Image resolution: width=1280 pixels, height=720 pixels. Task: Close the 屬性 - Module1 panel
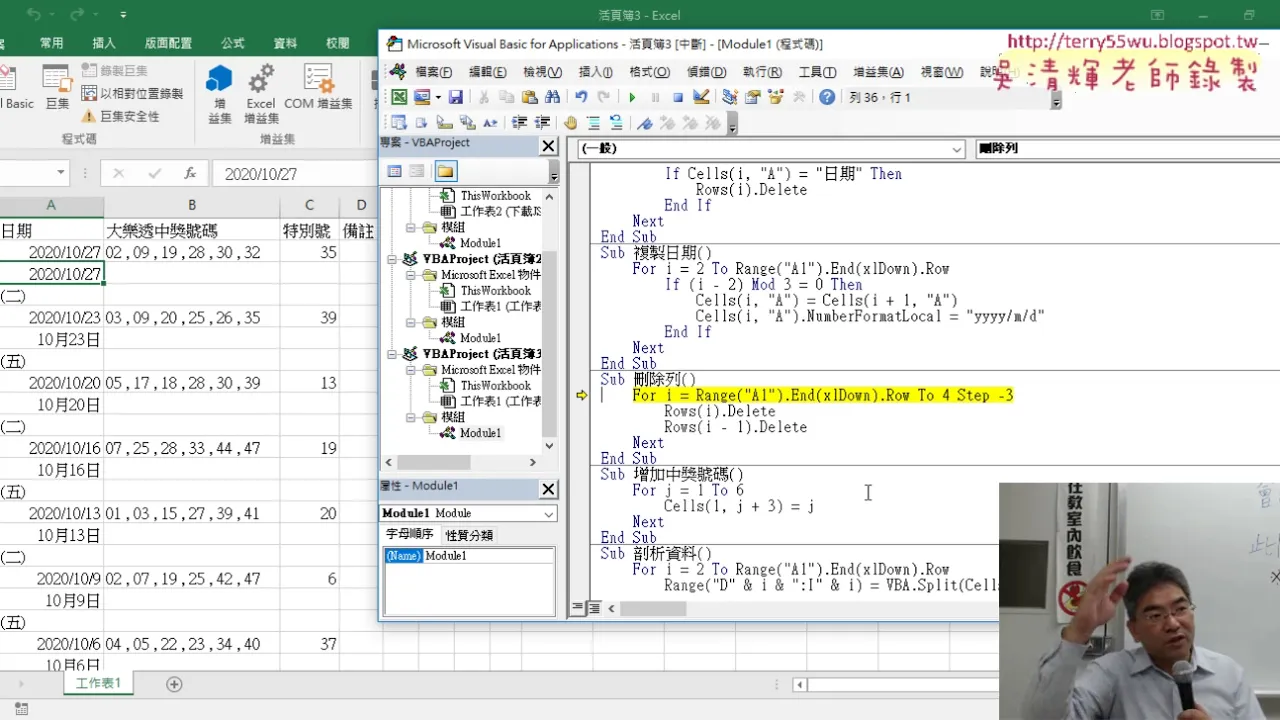pos(548,489)
